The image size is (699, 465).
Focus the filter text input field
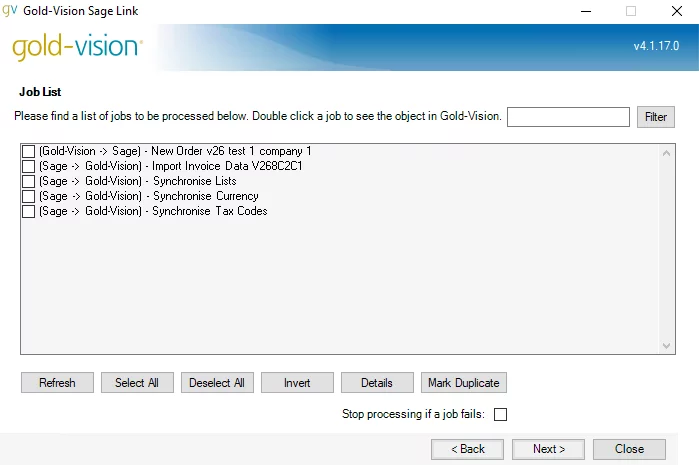pos(568,117)
